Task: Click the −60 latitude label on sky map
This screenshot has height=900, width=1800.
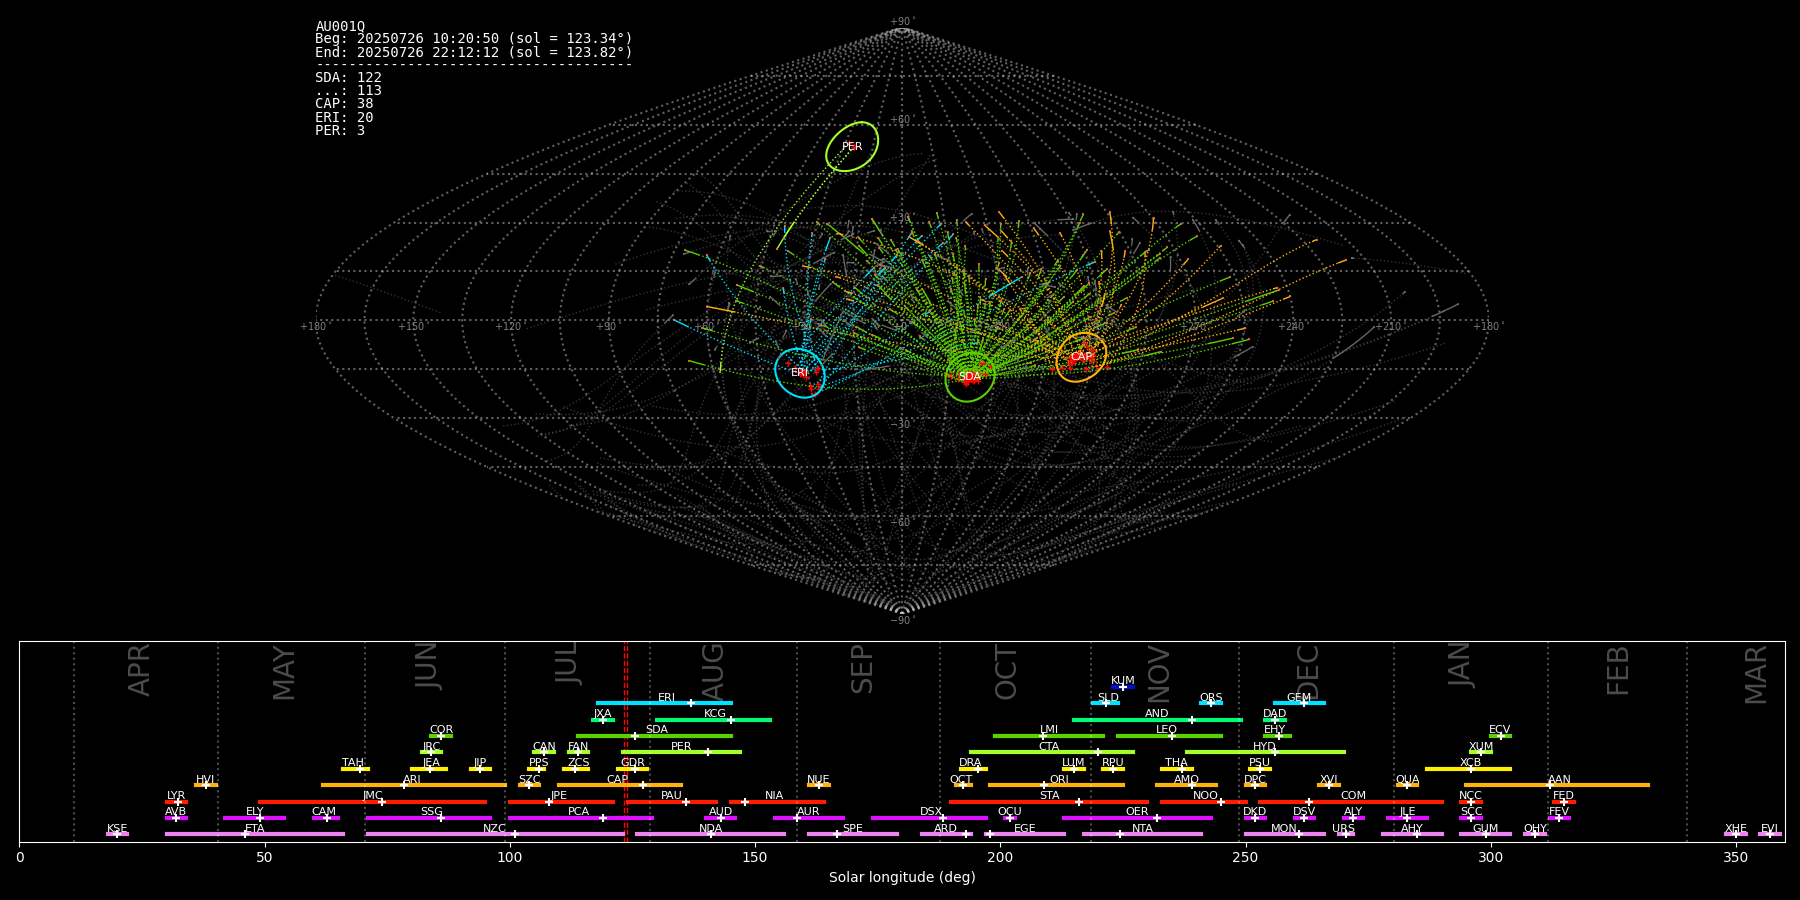Action: [901, 522]
